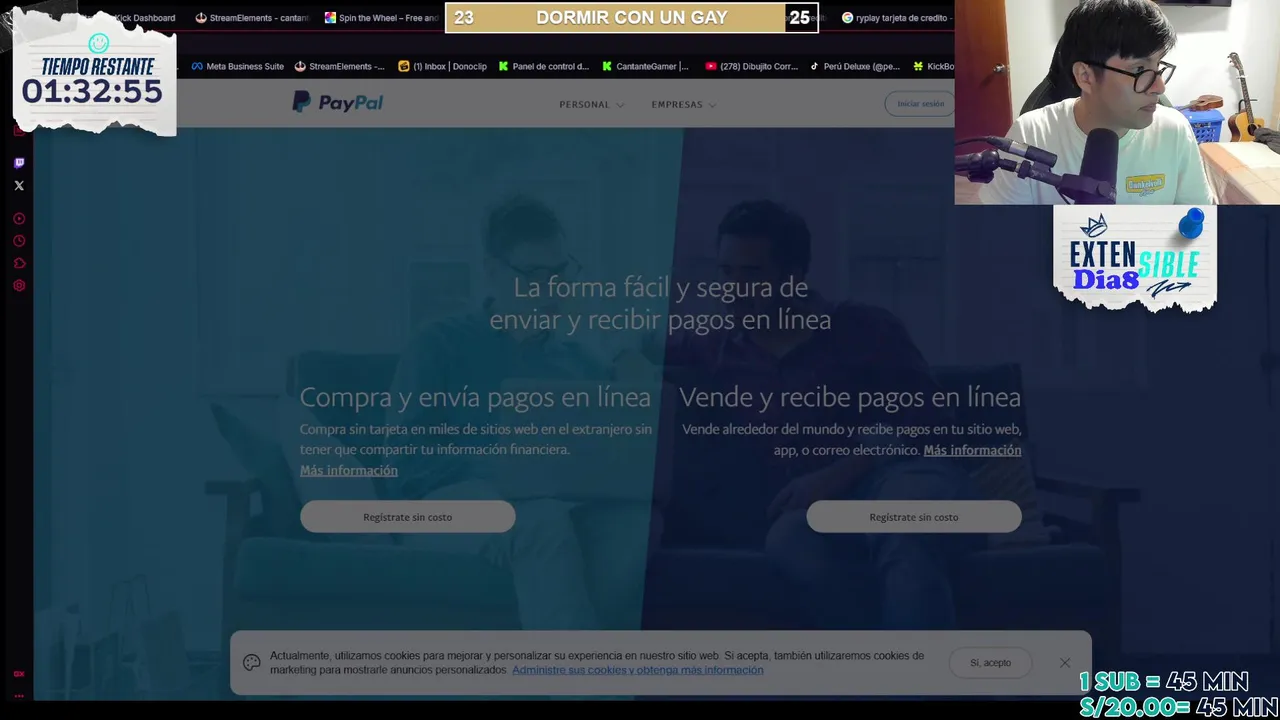Image resolution: width=1280 pixels, height=720 pixels.
Task: Open the ryplay tarjeta de credito tab
Action: tap(896, 18)
